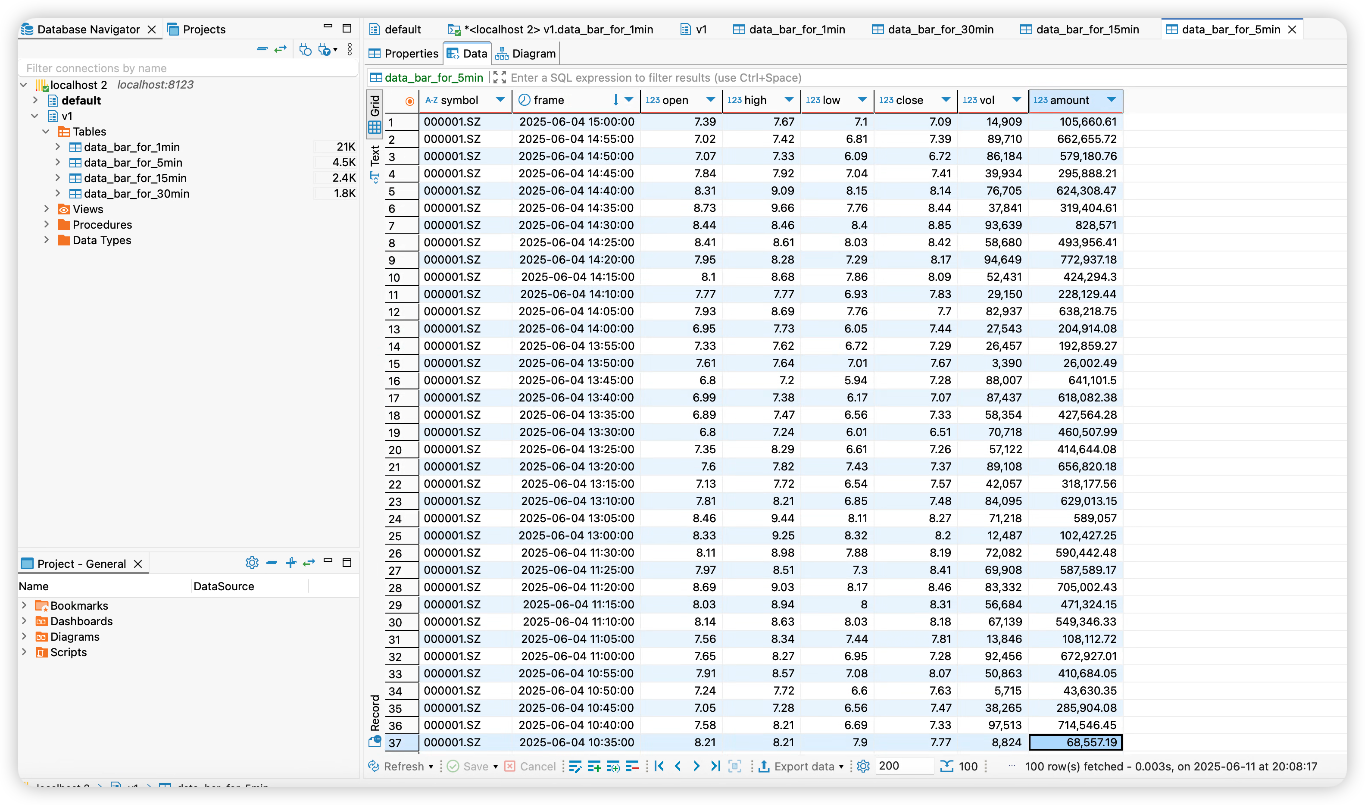Viewport: 1365px width, 805px height.
Task: Expand the Views folder
Action: click(47, 209)
